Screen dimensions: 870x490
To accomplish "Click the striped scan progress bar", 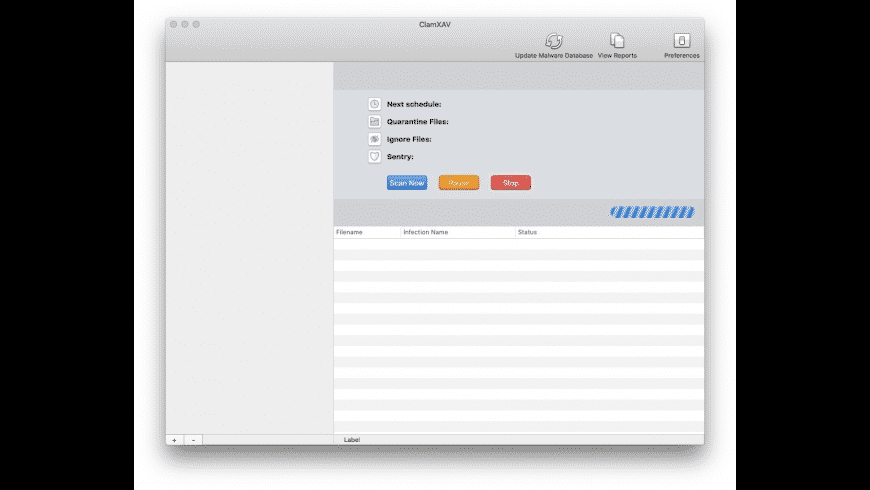I will tap(652, 212).
